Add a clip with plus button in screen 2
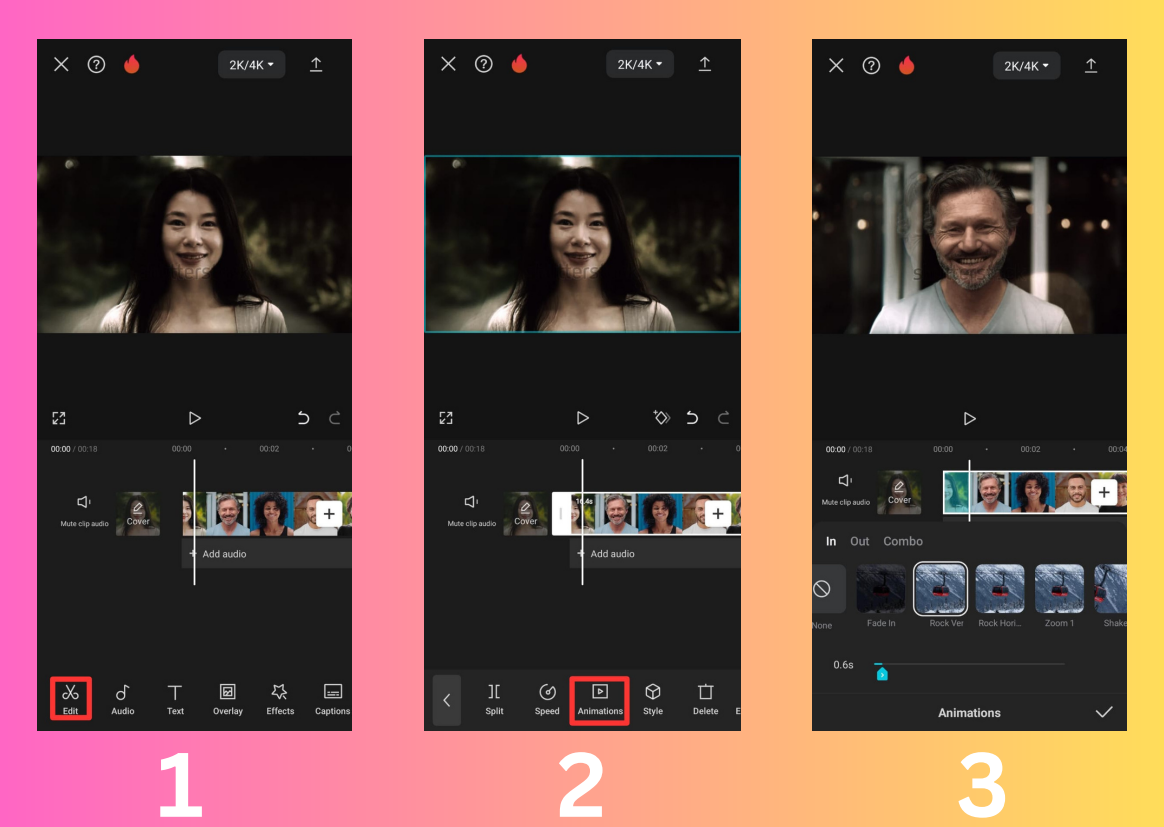1164x827 pixels. [x=718, y=514]
